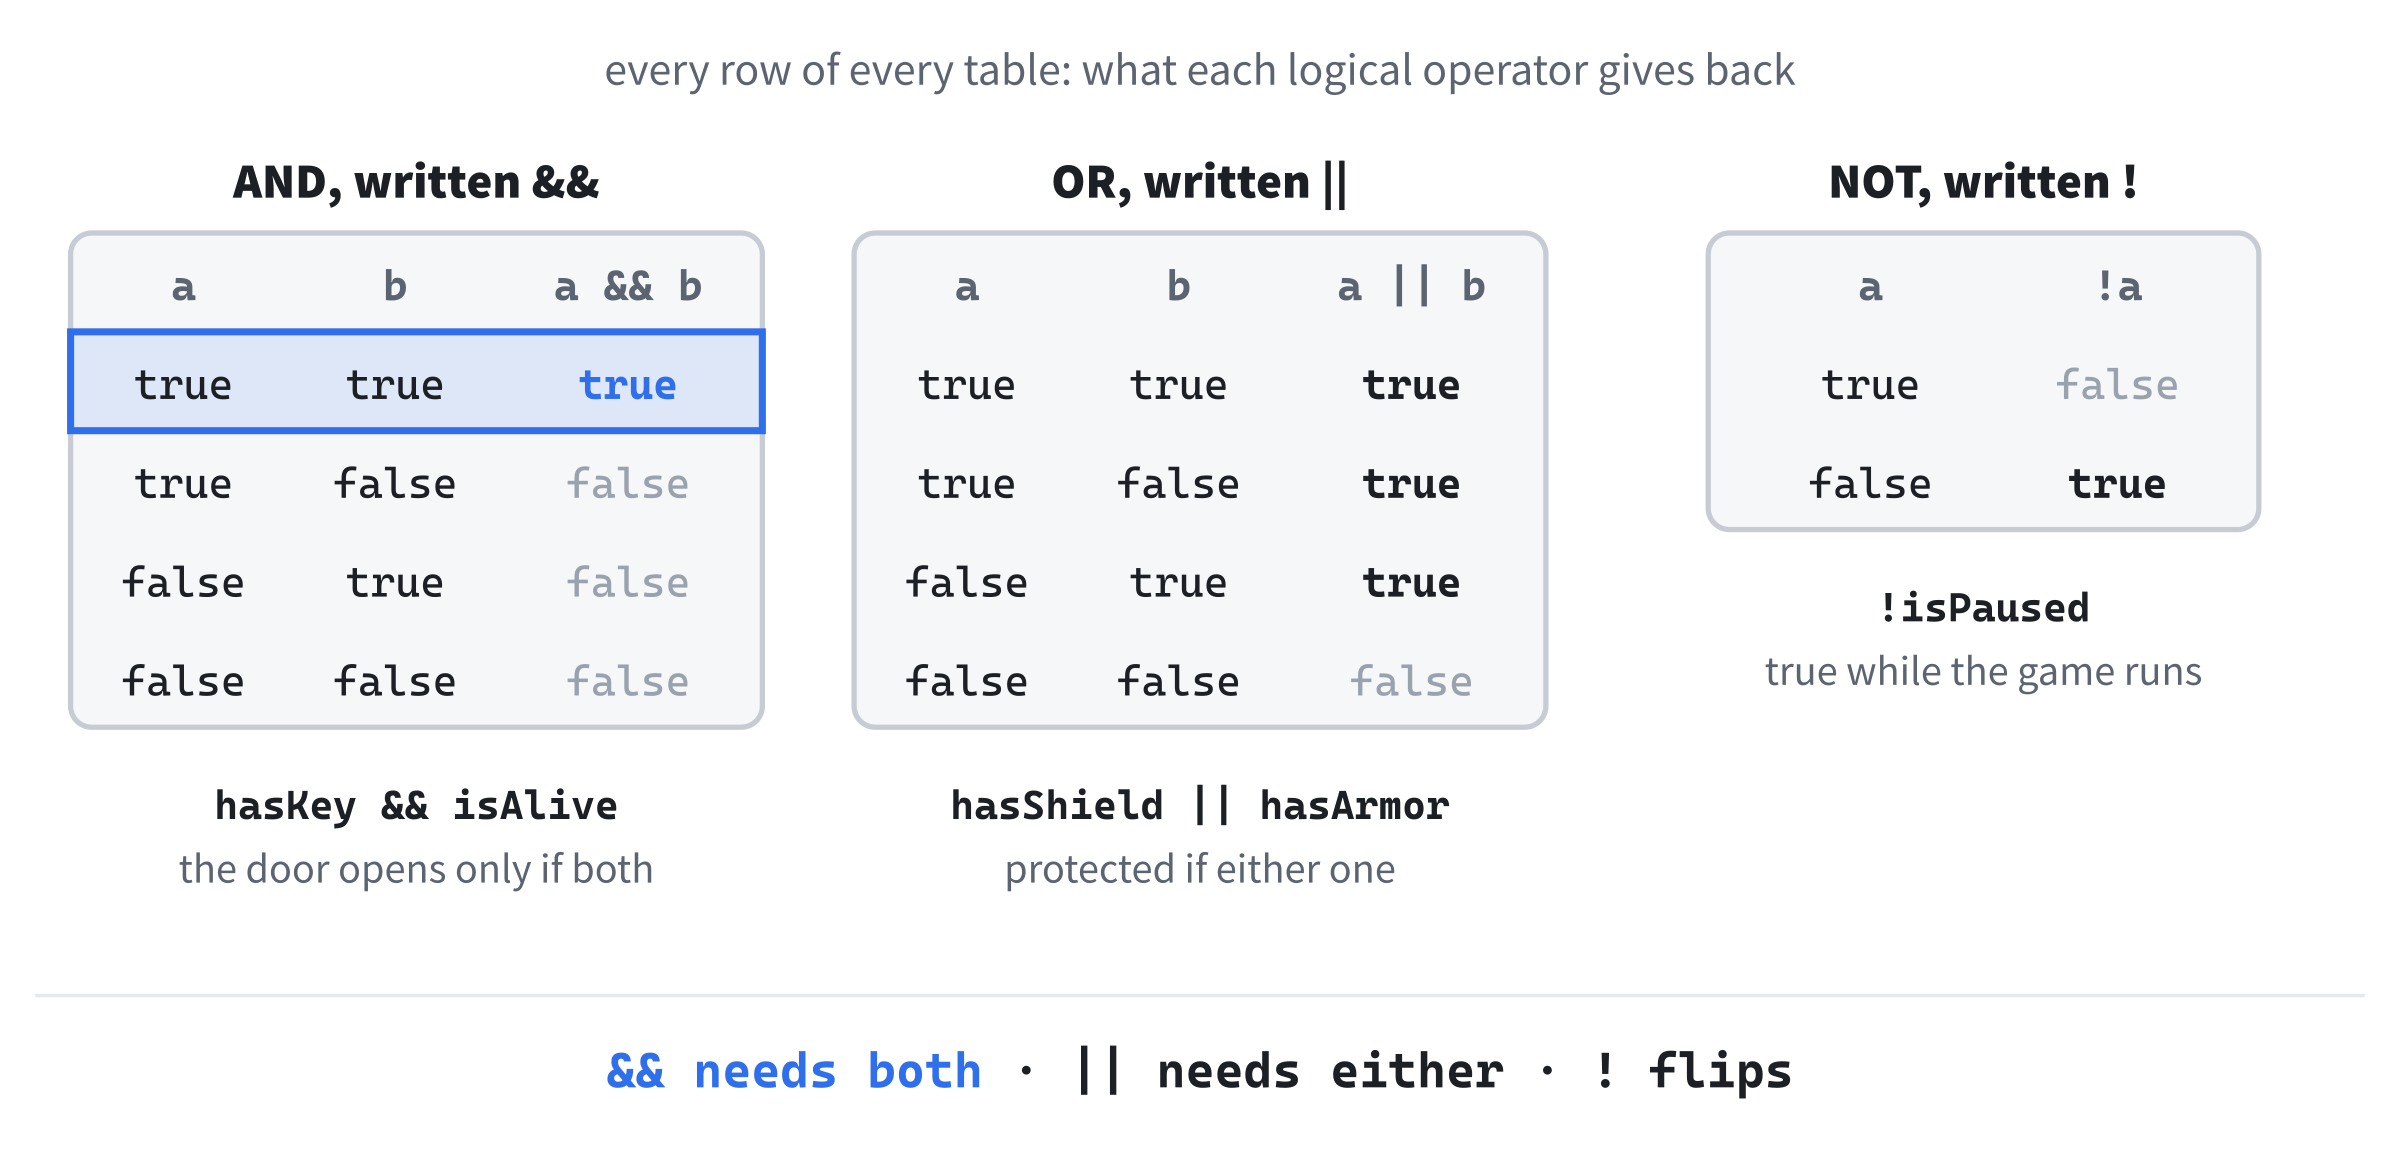
Task: Click the 'b' header in the AND table
Action: (395, 287)
